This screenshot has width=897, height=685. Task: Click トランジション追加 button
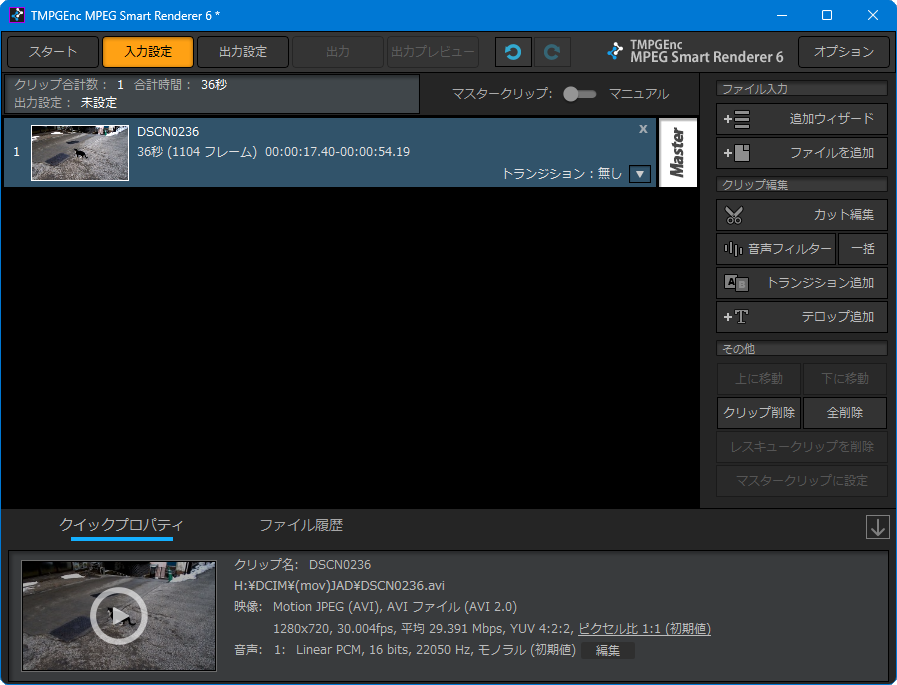tap(801, 283)
